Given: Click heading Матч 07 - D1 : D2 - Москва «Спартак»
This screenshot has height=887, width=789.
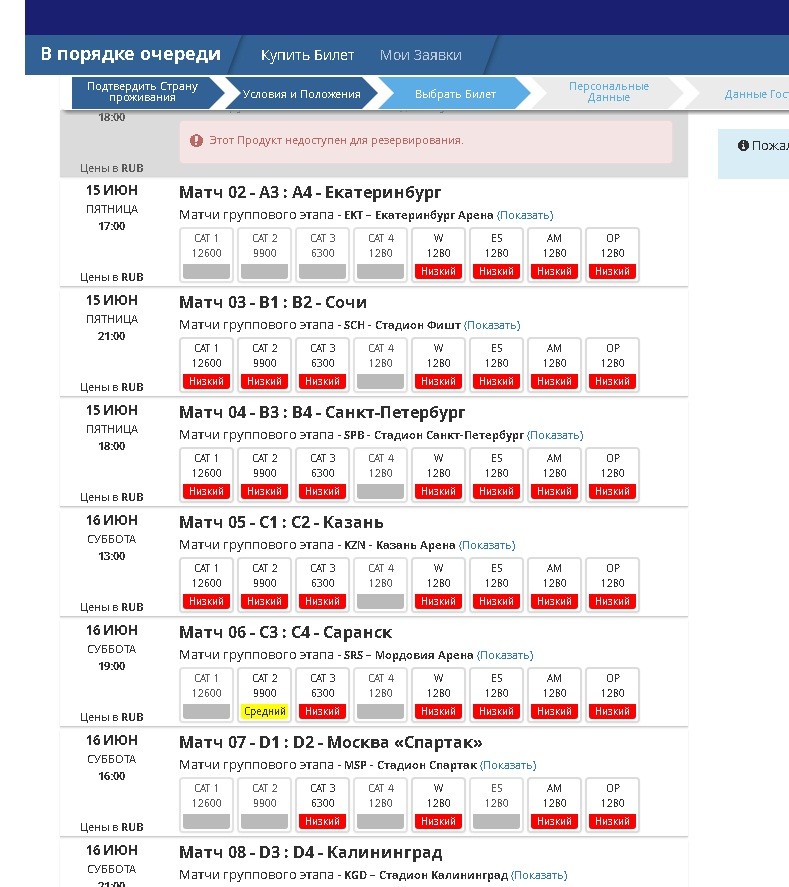Looking at the screenshot, I should click(x=331, y=742).
